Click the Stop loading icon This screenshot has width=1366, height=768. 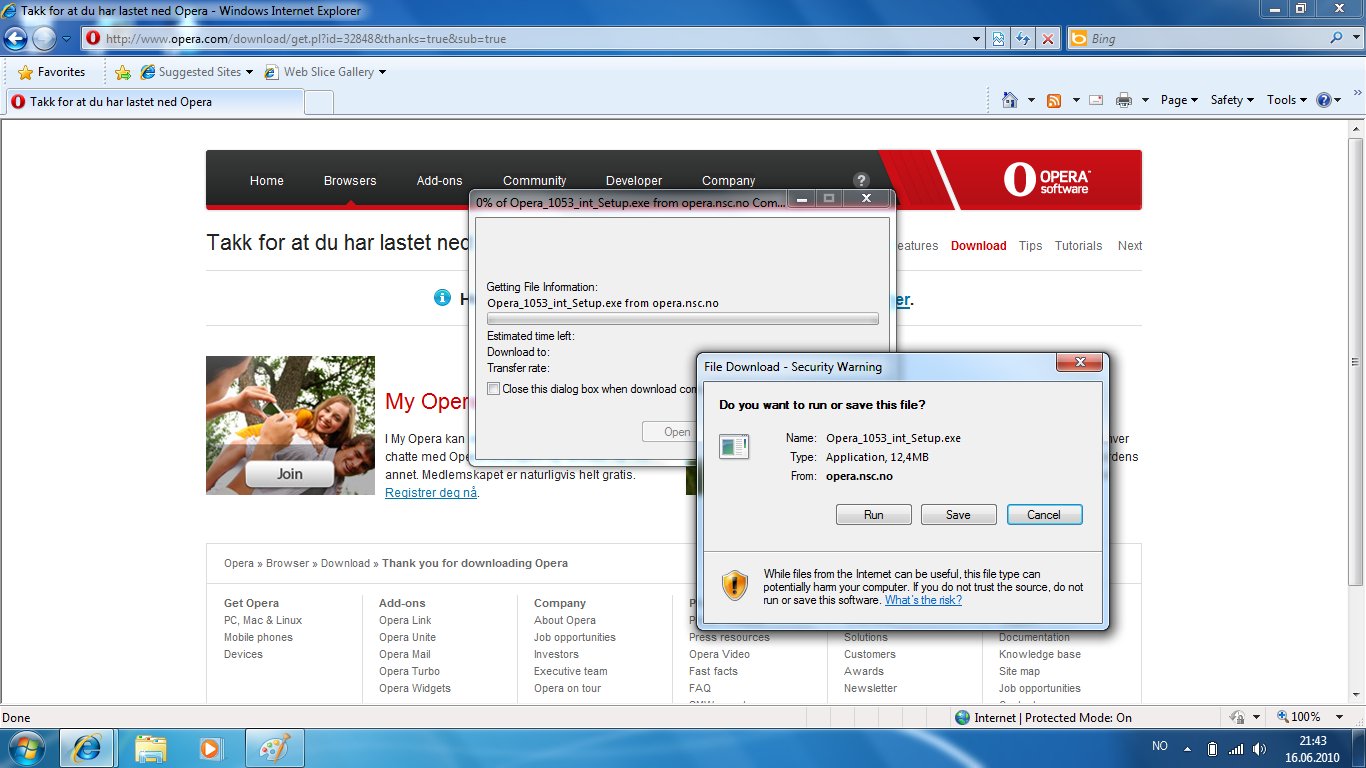tap(1047, 39)
